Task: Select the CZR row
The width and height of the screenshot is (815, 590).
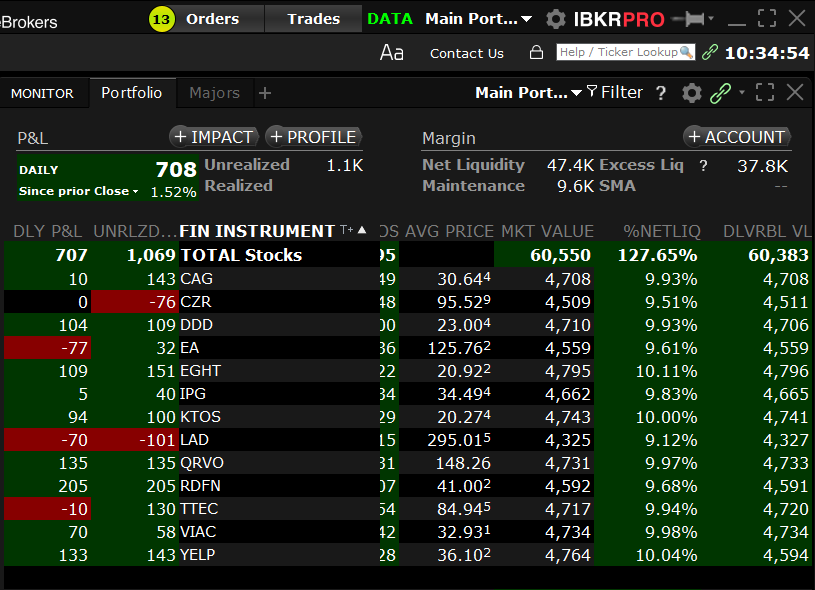Action: (407, 302)
